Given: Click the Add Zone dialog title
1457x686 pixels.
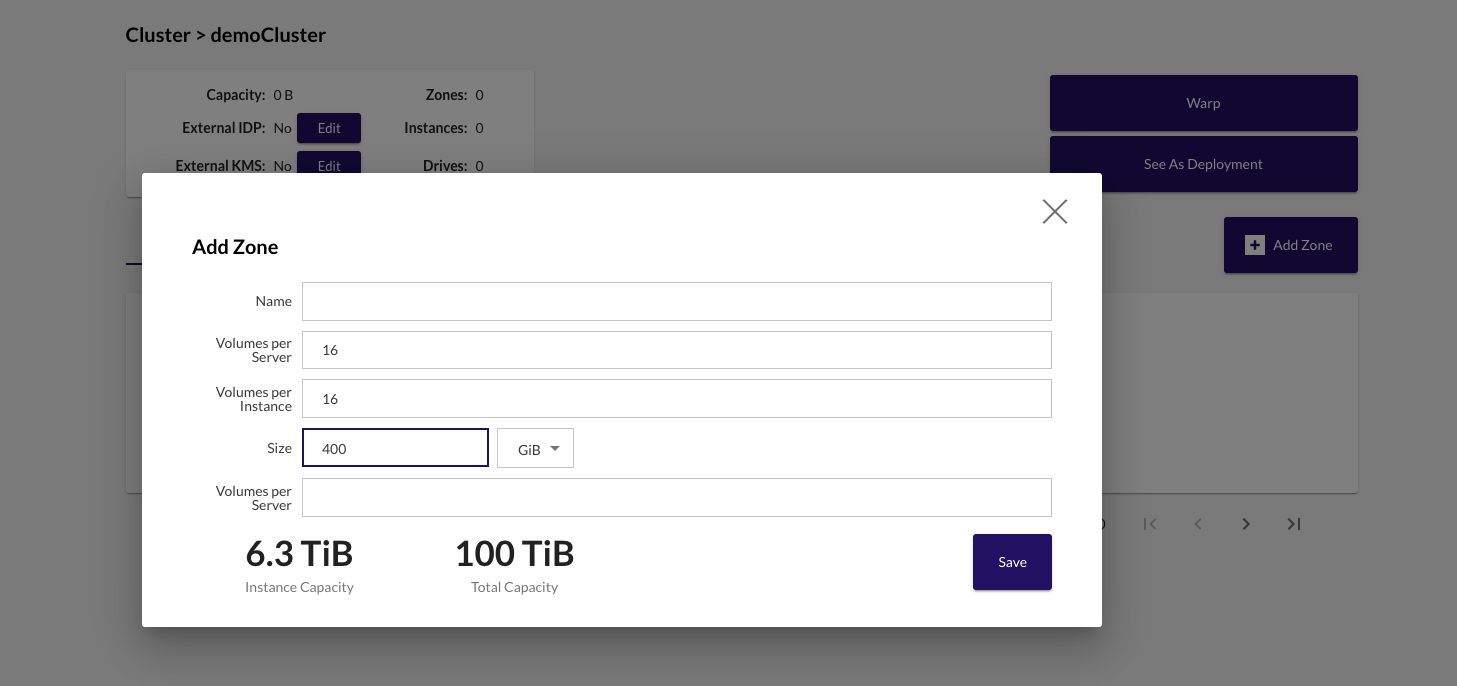Looking at the screenshot, I should 235,247.
